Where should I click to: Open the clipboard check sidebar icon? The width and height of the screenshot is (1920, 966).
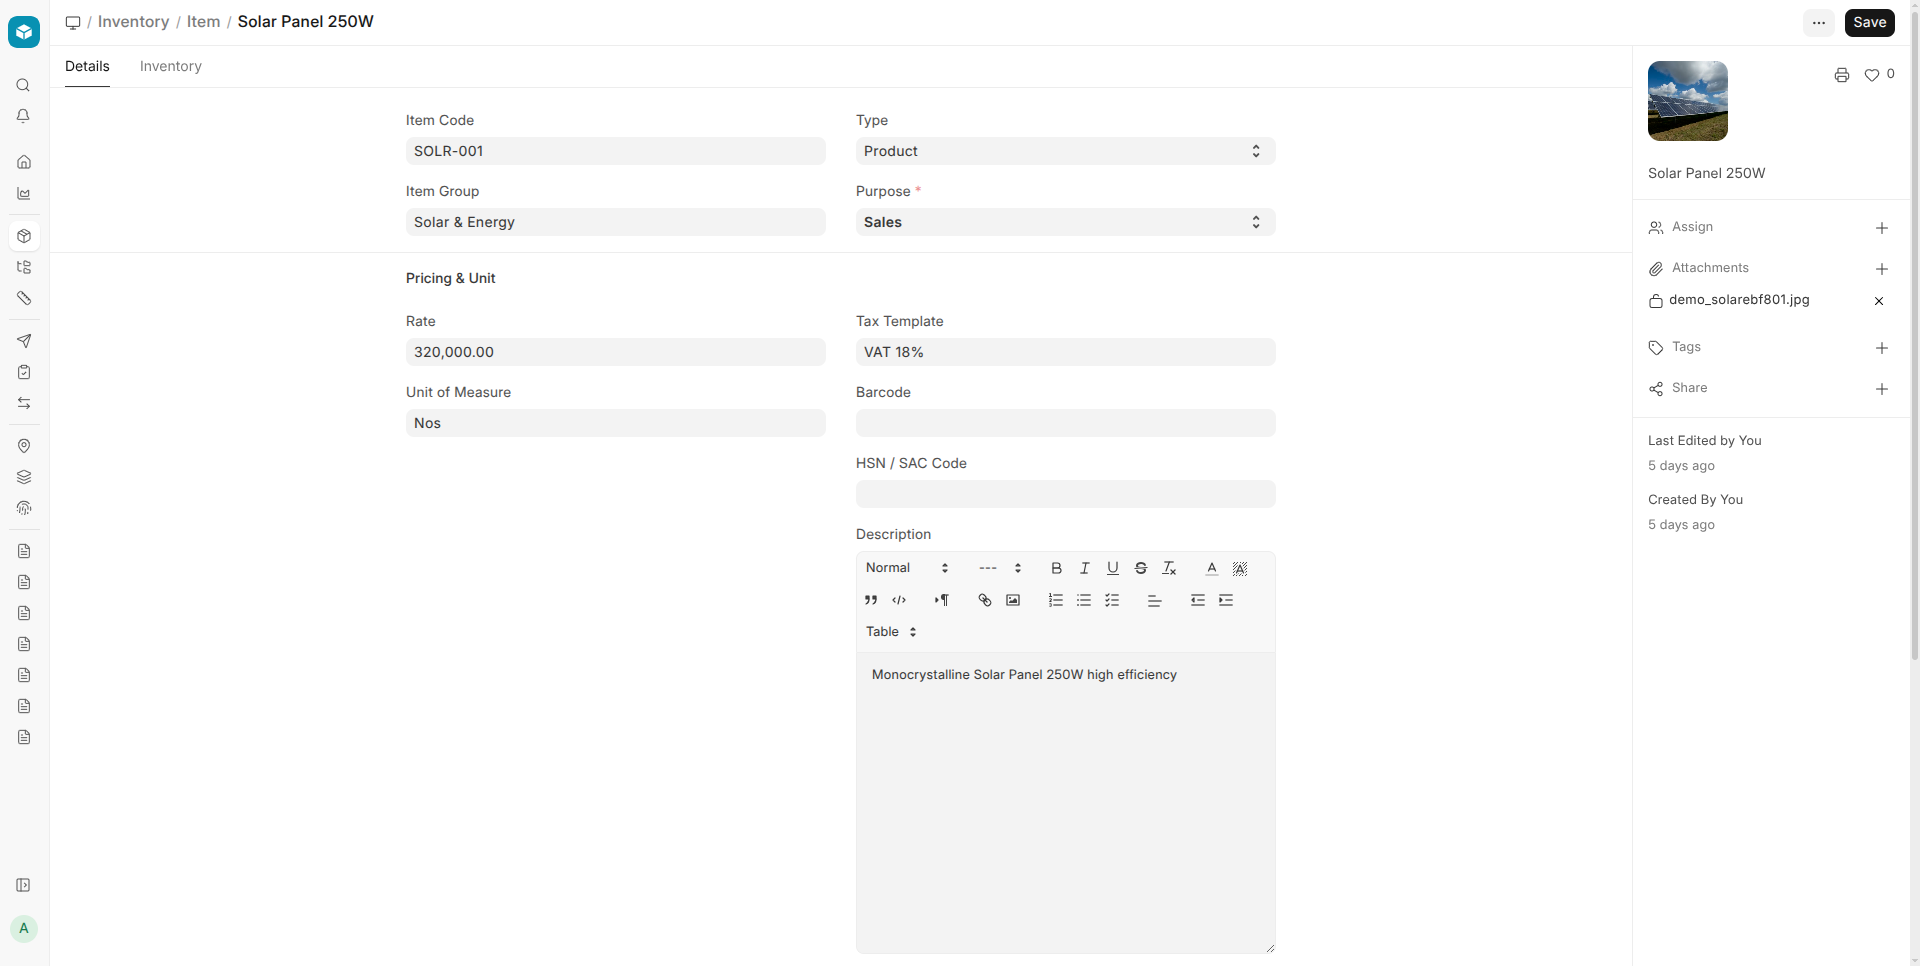[24, 372]
